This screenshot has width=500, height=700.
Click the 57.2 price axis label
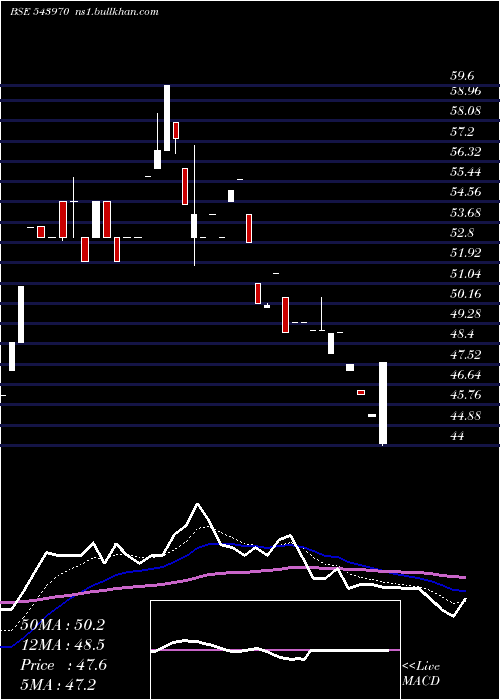462,131
